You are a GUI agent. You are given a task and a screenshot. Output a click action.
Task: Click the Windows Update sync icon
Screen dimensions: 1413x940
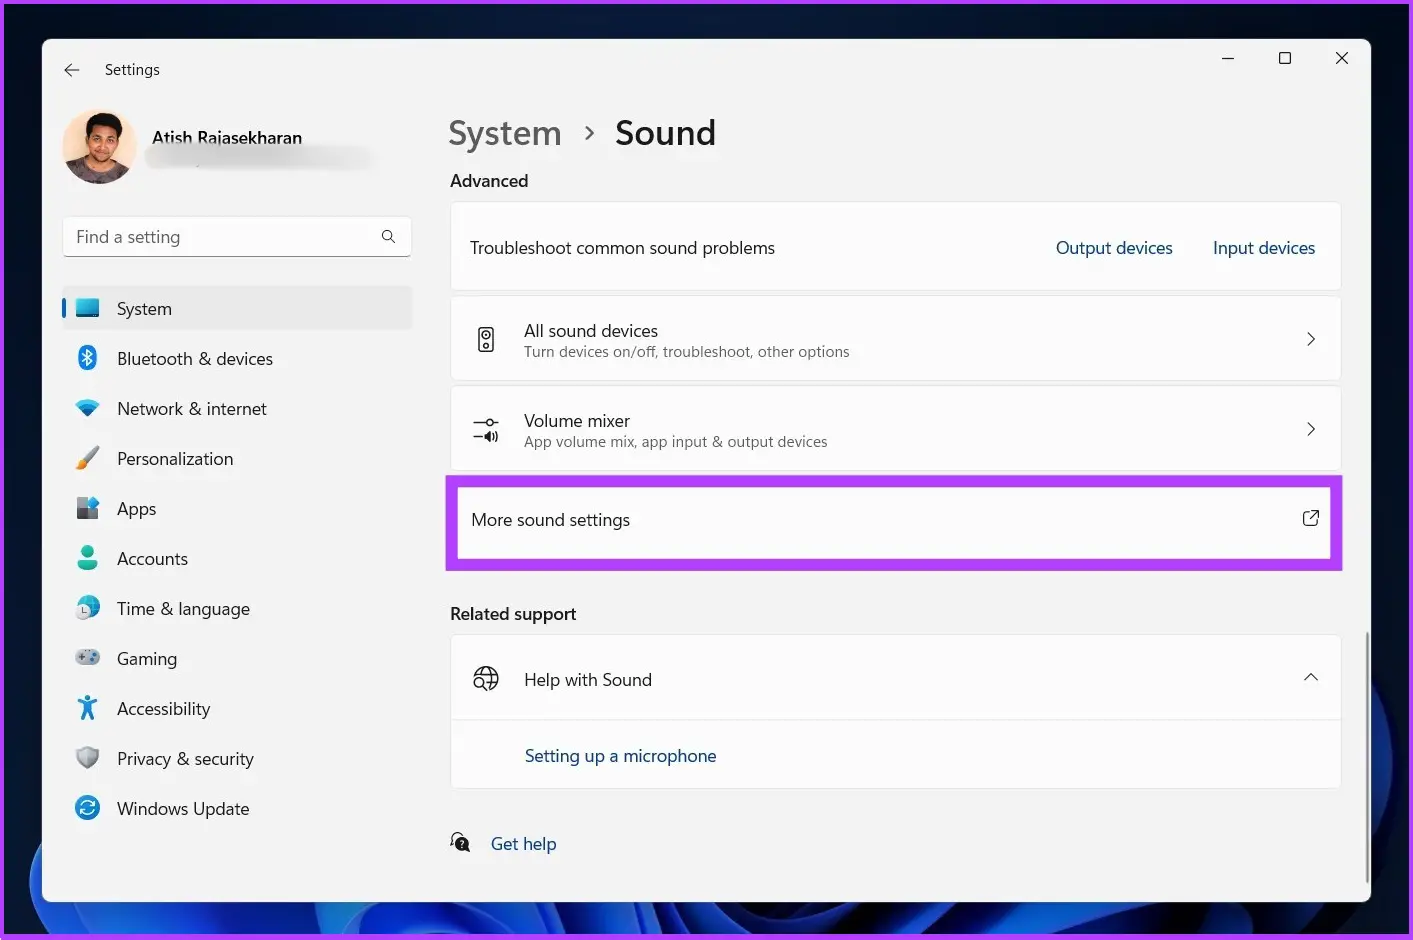(x=88, y=808)
